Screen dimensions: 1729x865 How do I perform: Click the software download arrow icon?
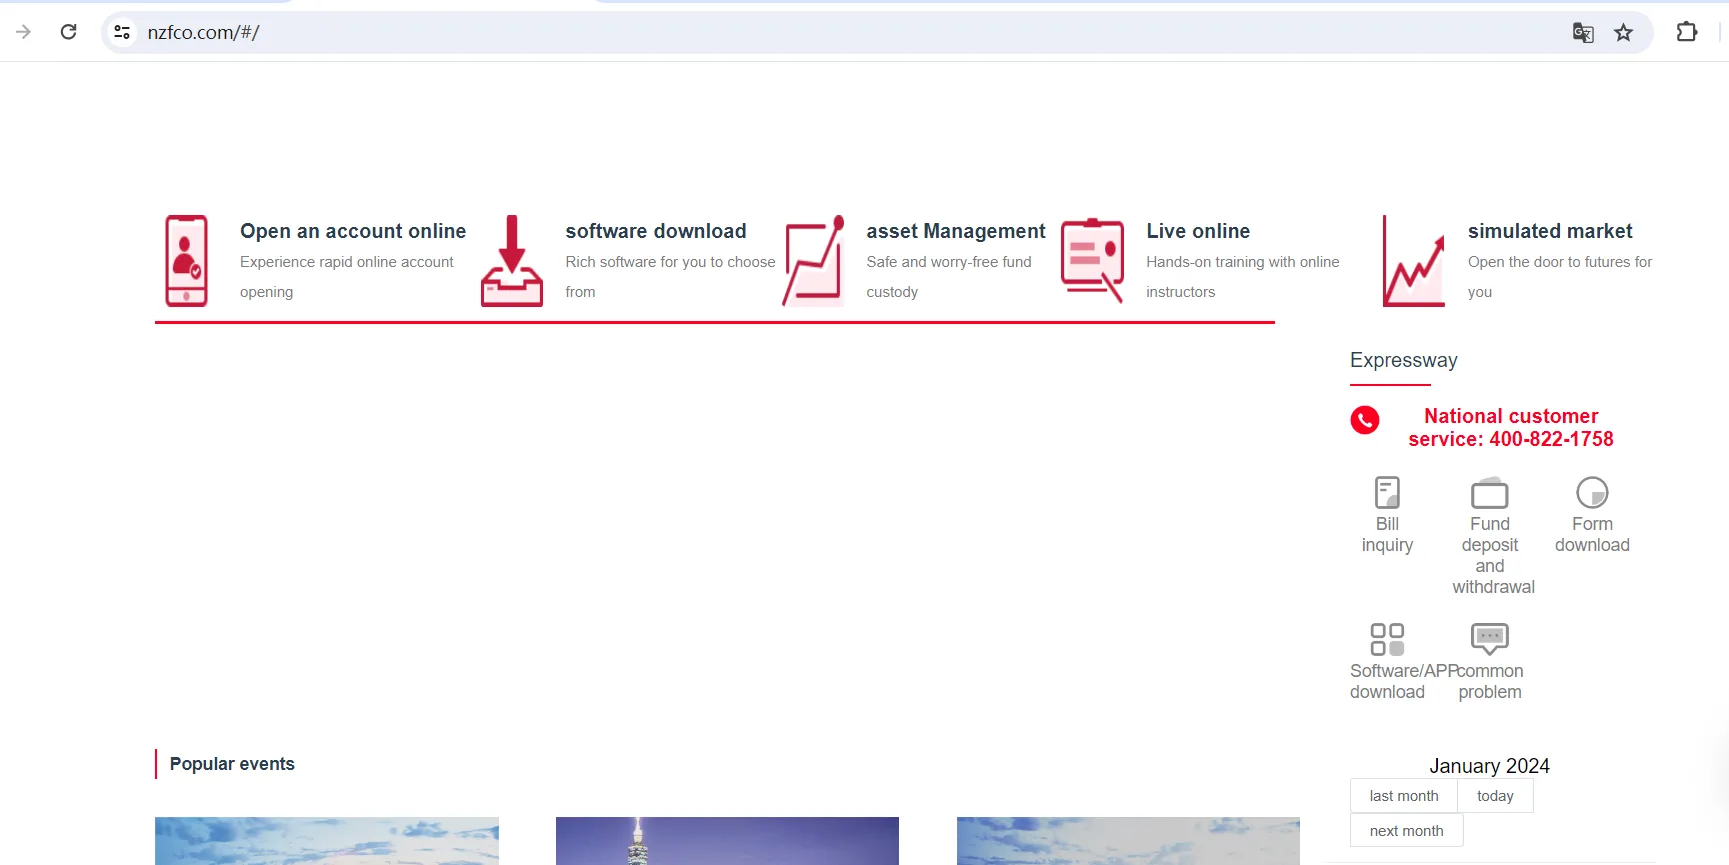pyautogui.click(x=512, y=261)
